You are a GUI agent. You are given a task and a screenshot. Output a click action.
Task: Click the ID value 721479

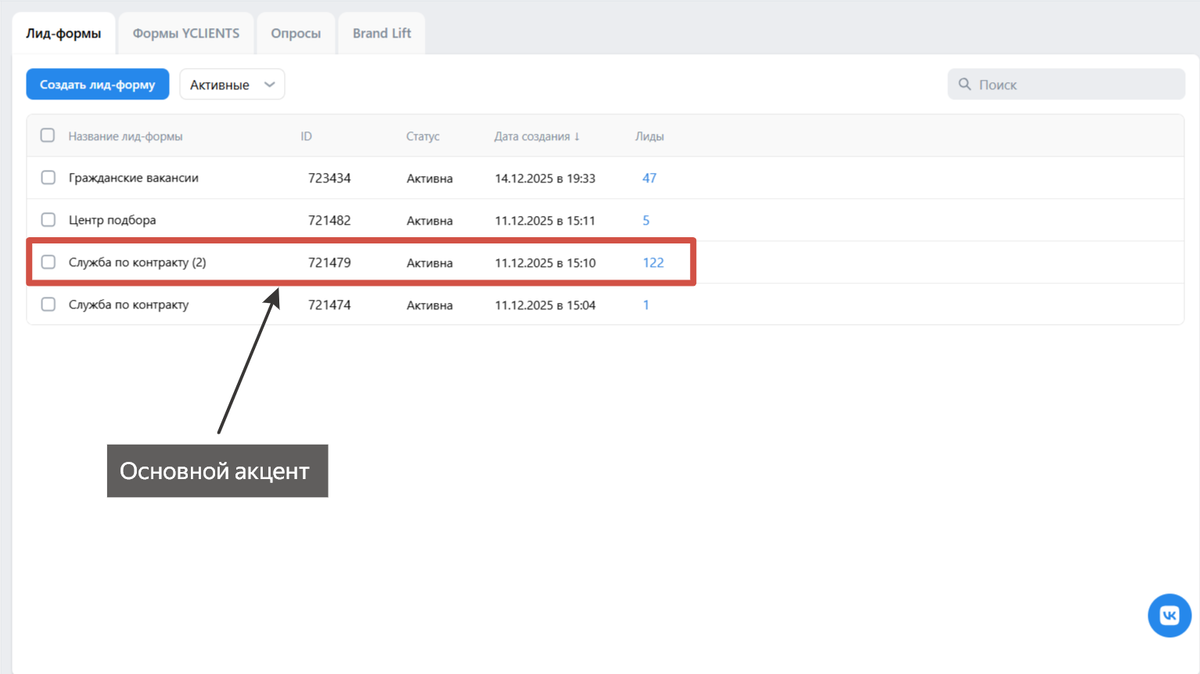click(329, 262)
